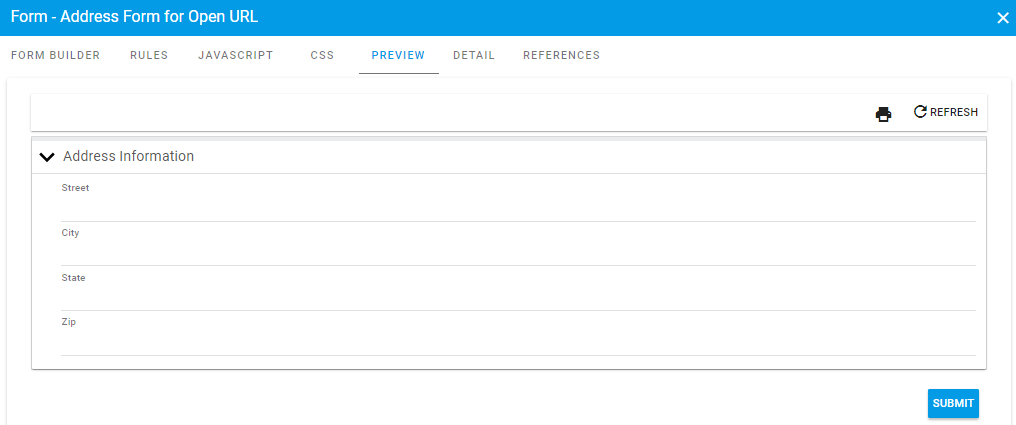Click the State input line
The height and width of the screenshot is (425, 1016).
[518, 298]
